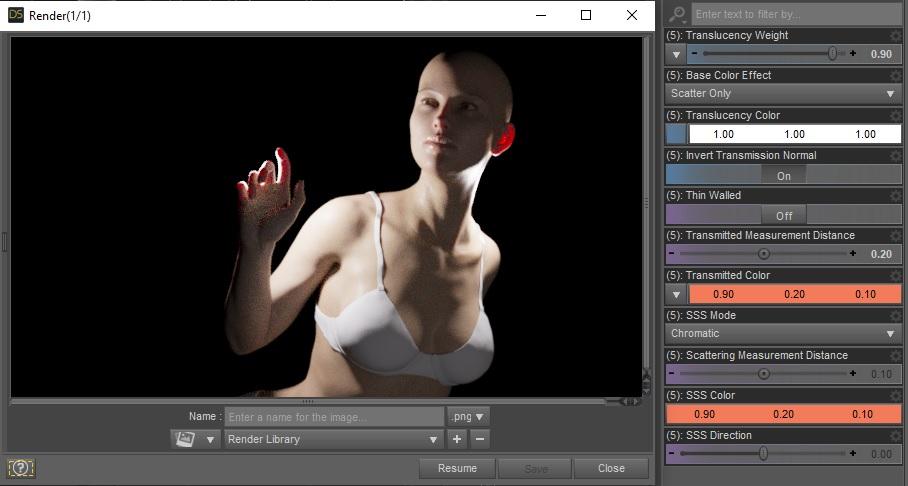Click plus on Transmitted Measurement Distance
The width and height of the screenshot is (908, 486).
[853, 254]
